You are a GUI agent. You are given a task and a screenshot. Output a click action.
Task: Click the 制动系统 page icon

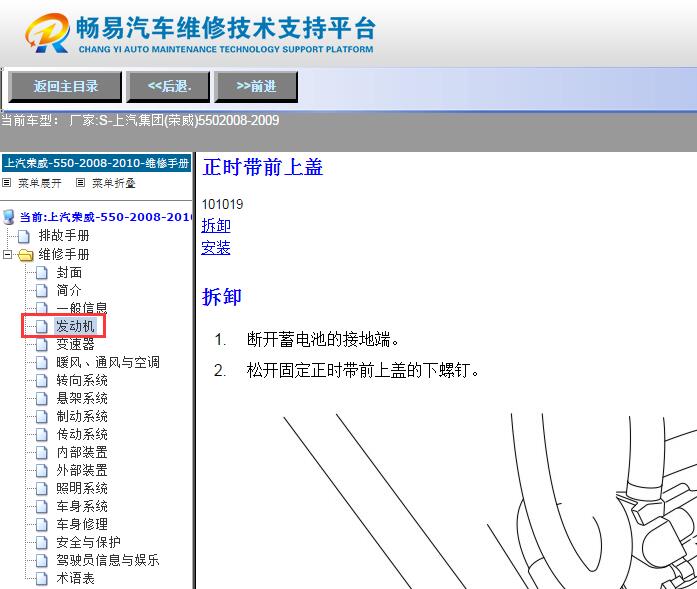pyautogui.click(x=41, y=417)
